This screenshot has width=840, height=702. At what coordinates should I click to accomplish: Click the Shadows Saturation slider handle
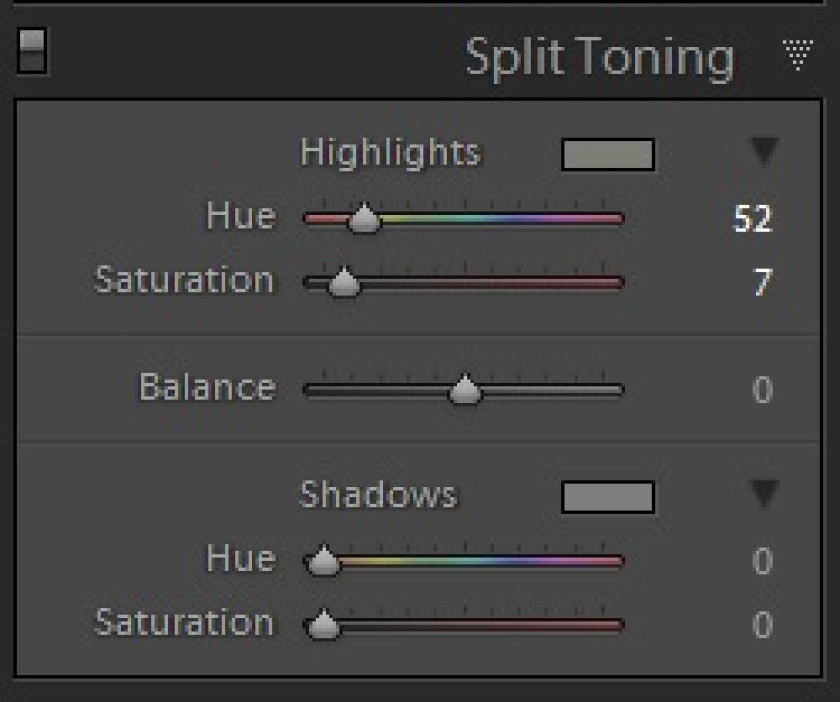322,626
